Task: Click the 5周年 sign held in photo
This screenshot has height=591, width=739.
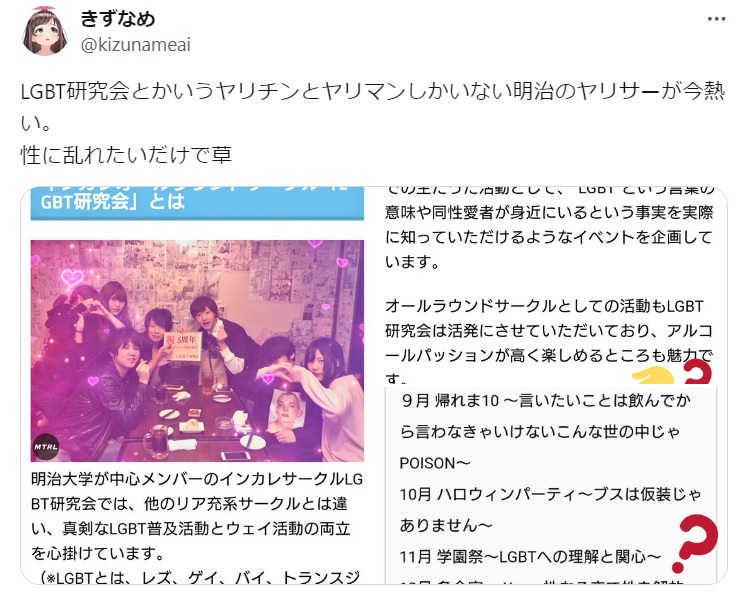Action: click(182, 346)
